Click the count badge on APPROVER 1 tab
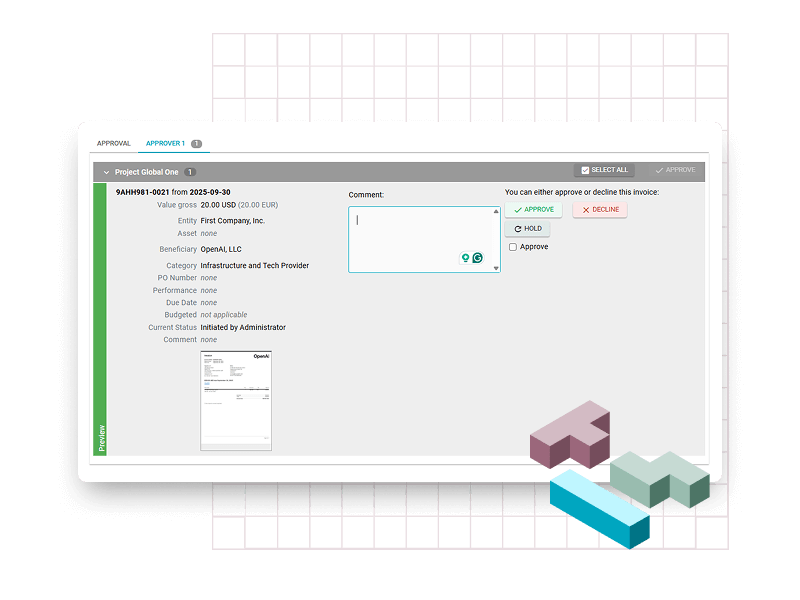The image size is (800, 600). [196, 143]
